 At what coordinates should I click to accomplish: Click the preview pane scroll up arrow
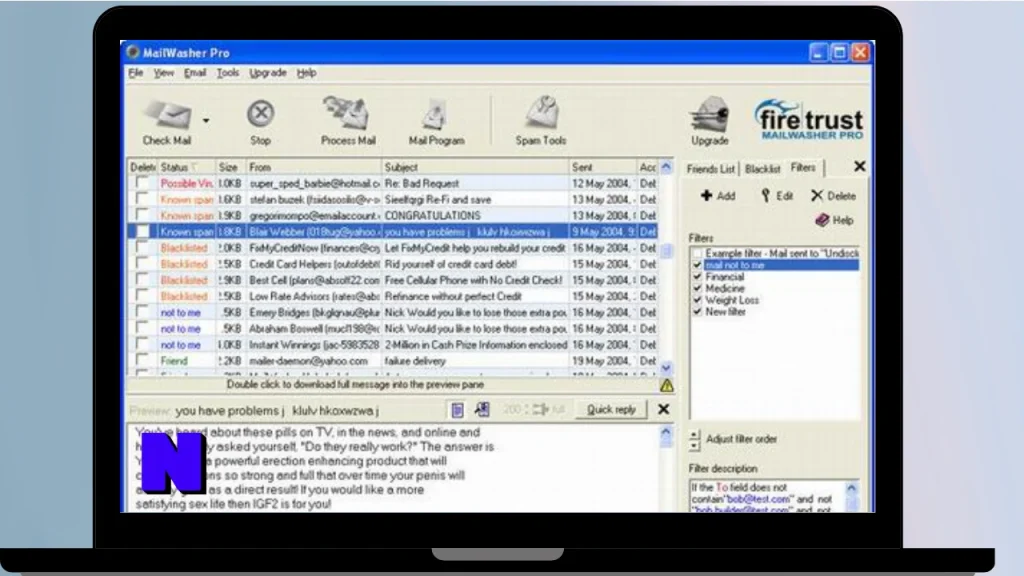pyautogui.click(x=666, y=432)
